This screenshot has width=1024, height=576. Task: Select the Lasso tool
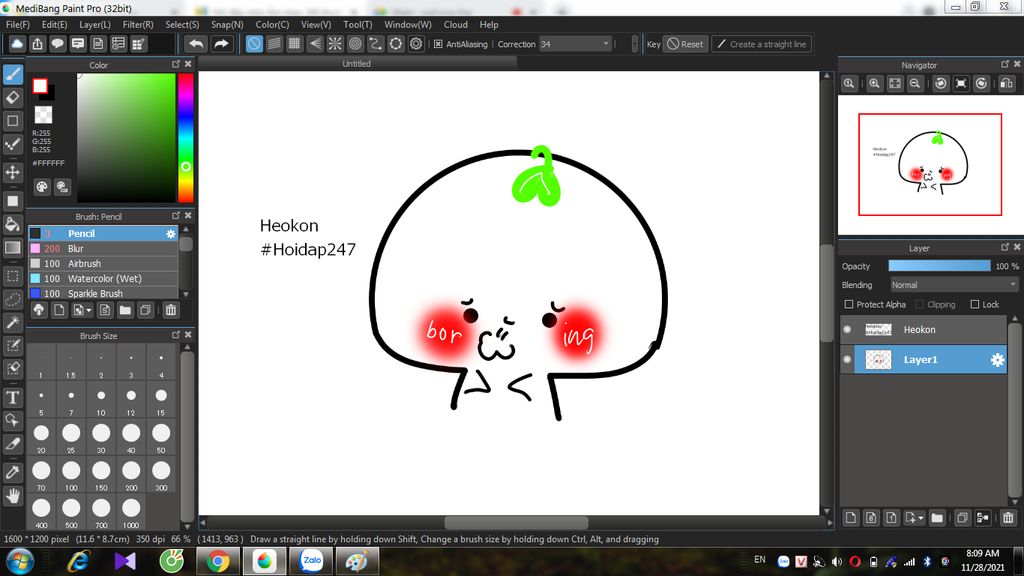pos(12,299)
